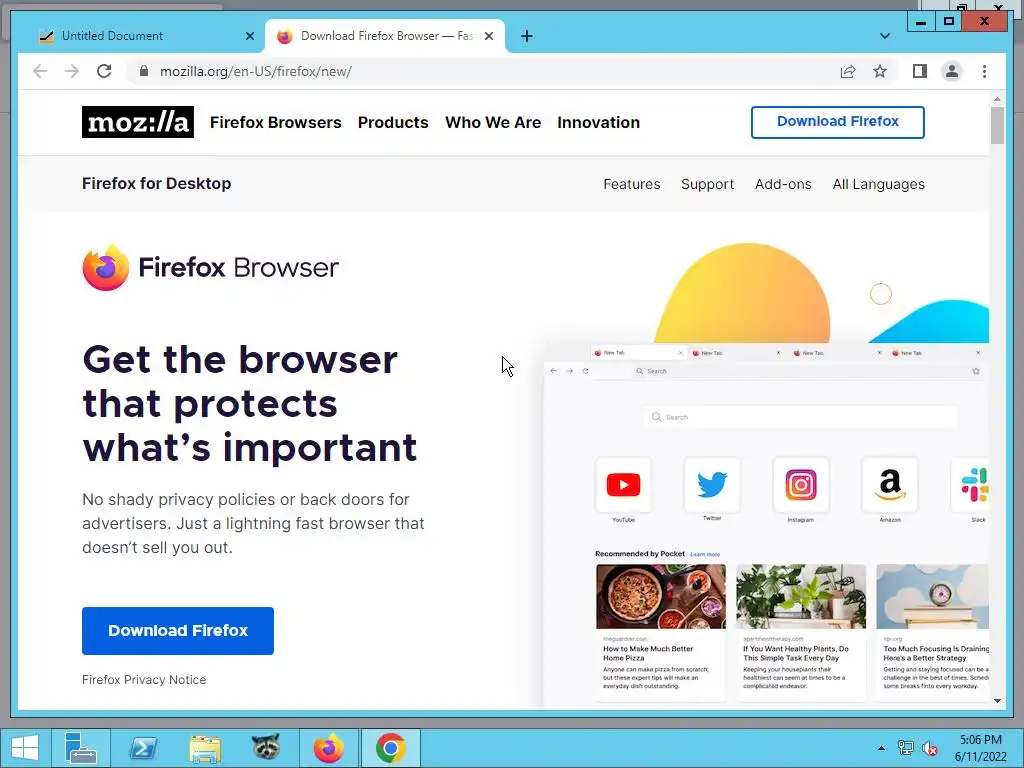
Task: Select the Download Firefox Browser tab
Action: (x=385, y=36)
